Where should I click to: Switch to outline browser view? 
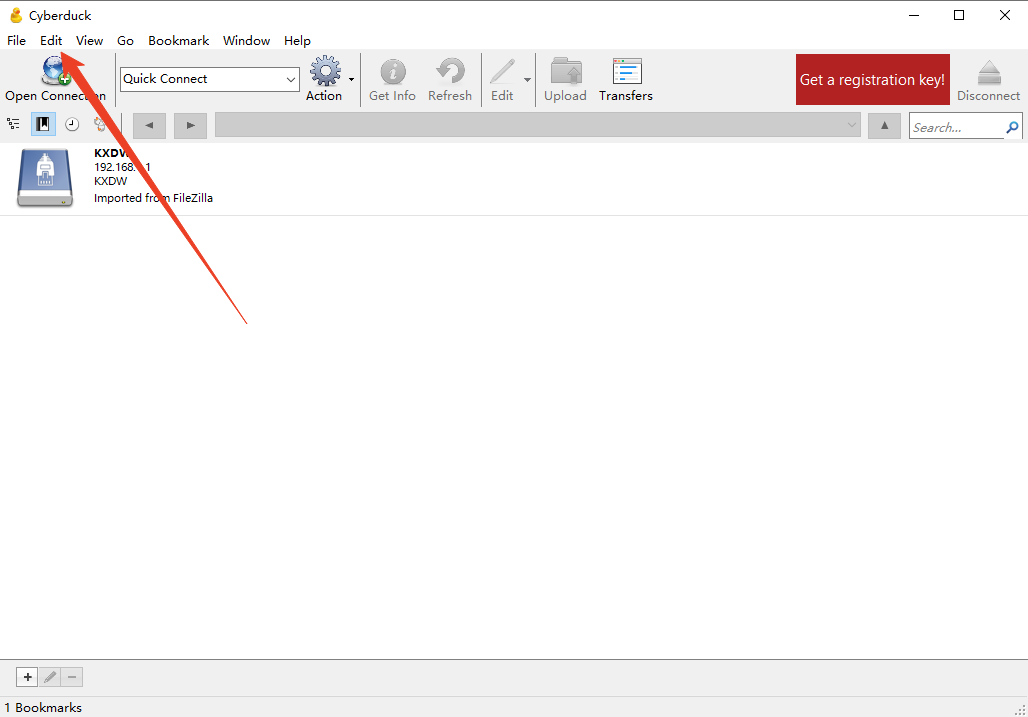coord(13,124)
